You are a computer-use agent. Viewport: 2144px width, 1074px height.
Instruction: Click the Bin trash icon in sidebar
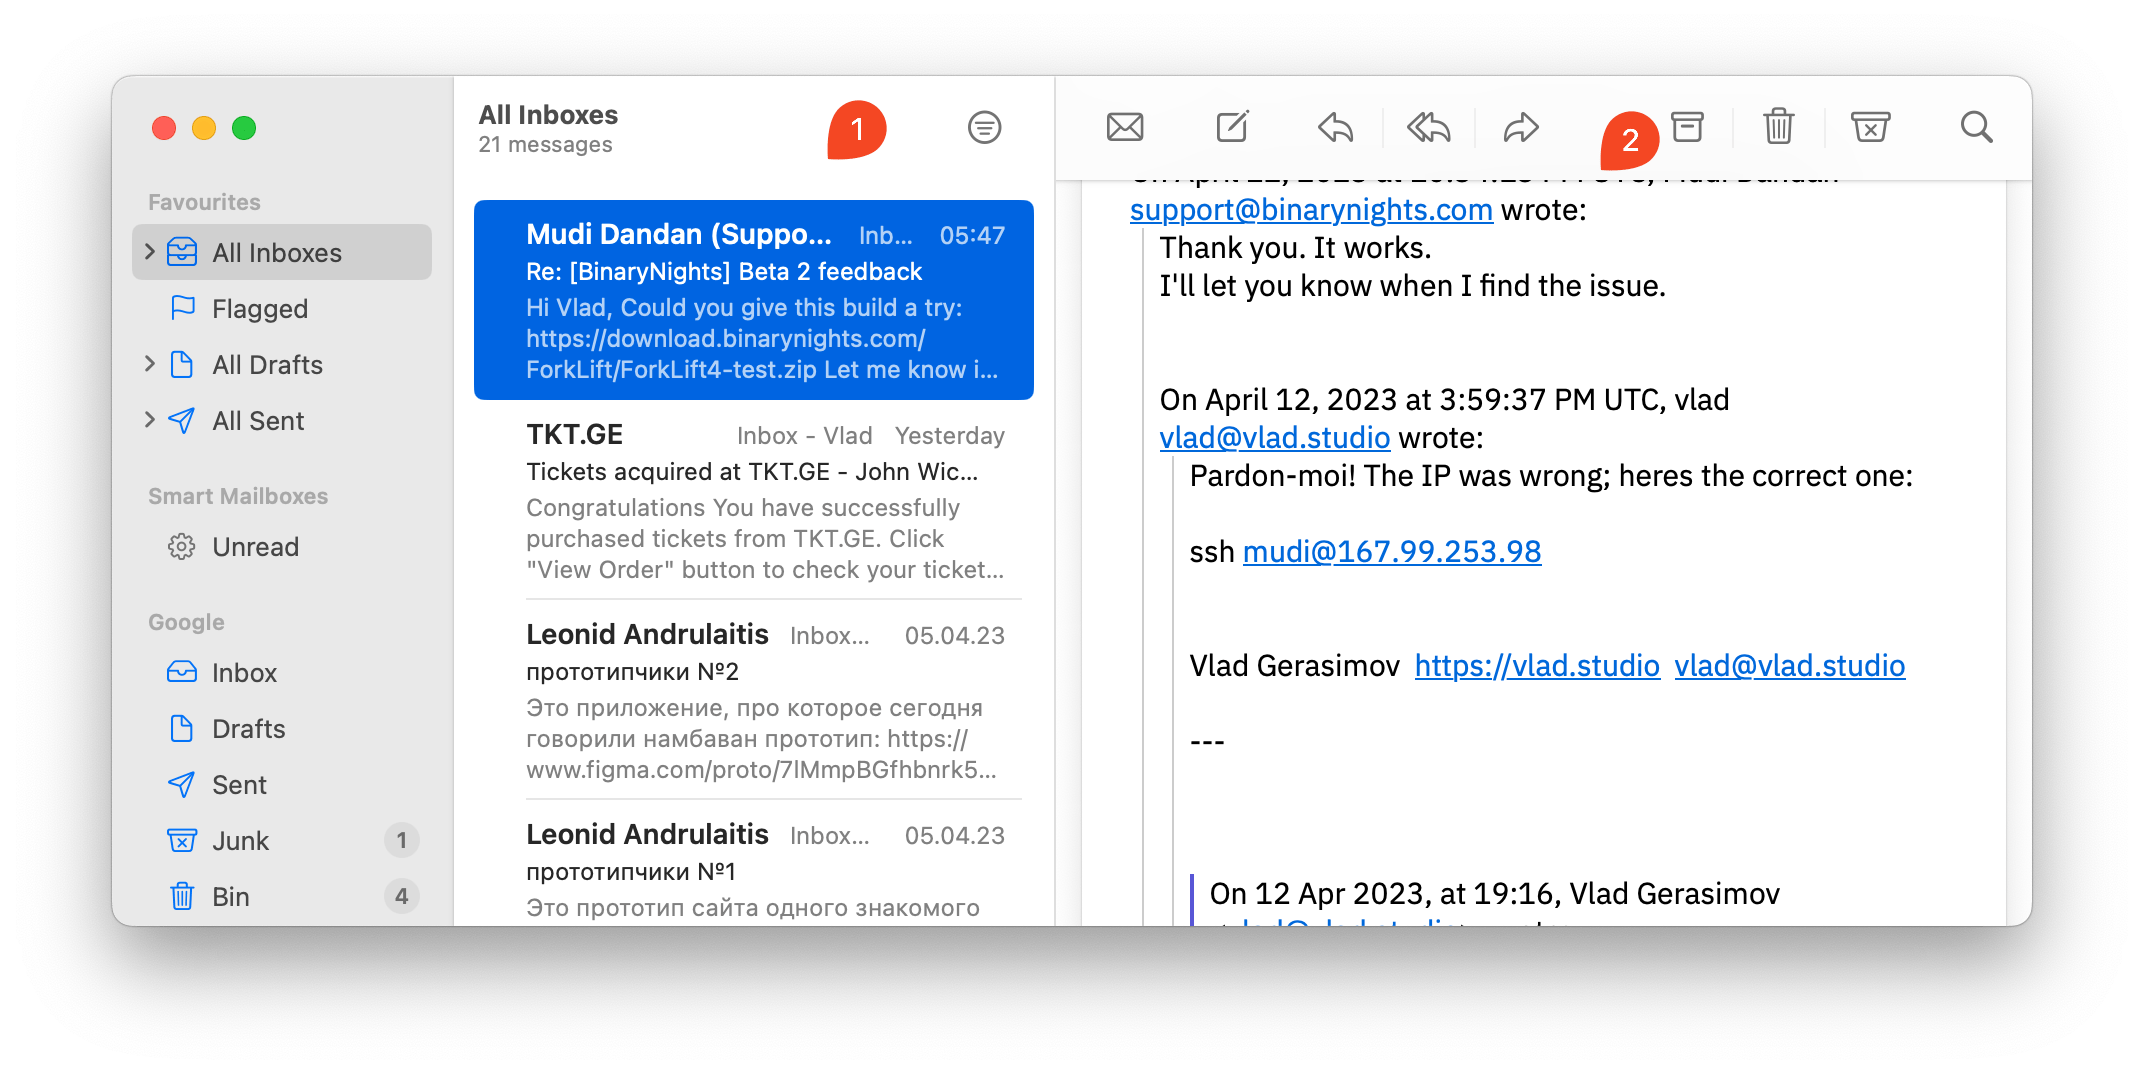182,896
